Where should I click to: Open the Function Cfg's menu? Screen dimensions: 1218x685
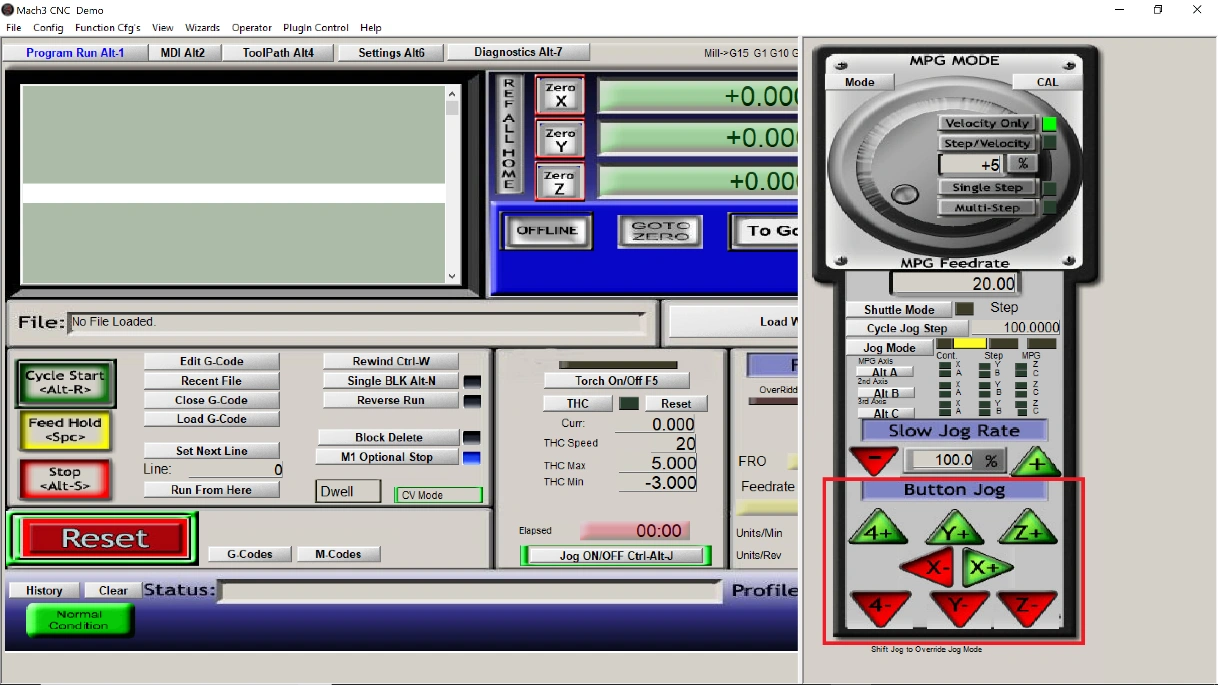(107, 28)
